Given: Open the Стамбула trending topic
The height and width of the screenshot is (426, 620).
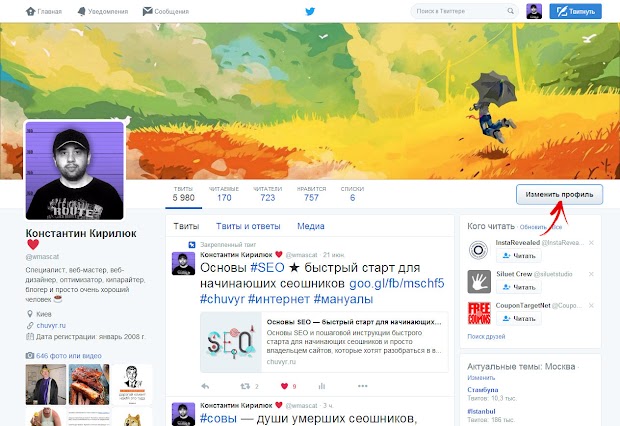Looking at the screenshot, I should 482,390.
